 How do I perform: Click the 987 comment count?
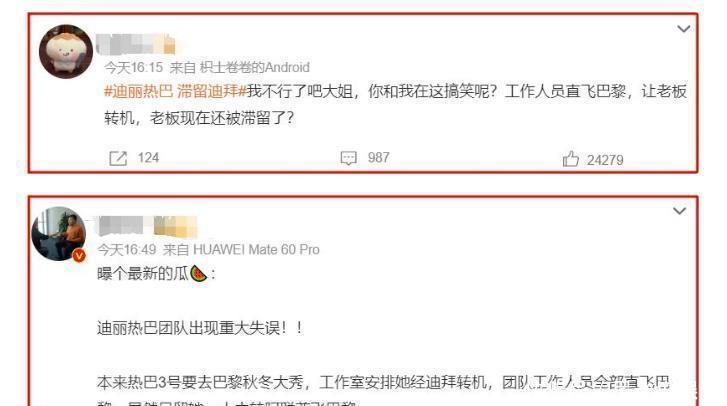click(378, 158)
